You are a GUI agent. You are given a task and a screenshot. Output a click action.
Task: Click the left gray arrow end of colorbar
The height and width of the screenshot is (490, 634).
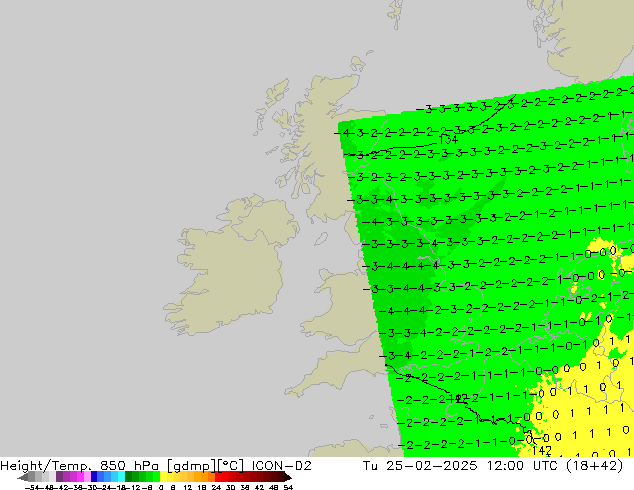23,477
